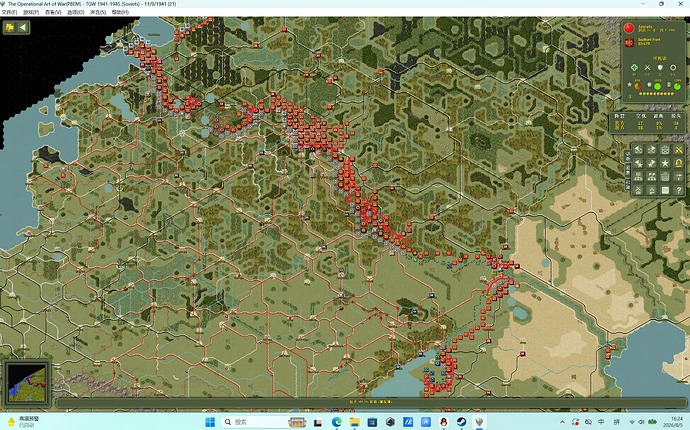Click the third icon in toolbar top row

pyautogui.click(x=665, y=150)
